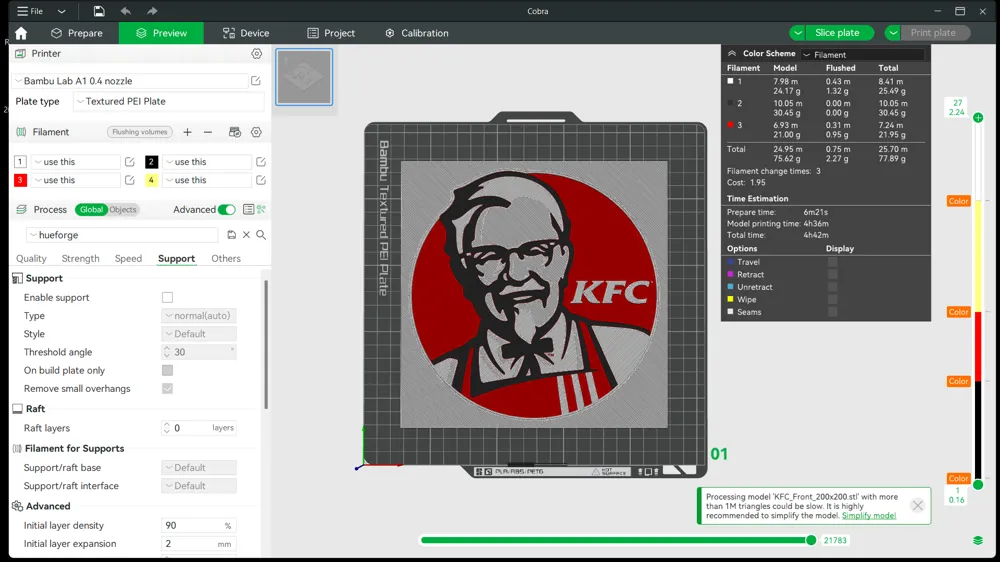
Task: Open the hueforge process preset dropdown
Action: pyautogui.click(x=121, y=235)
